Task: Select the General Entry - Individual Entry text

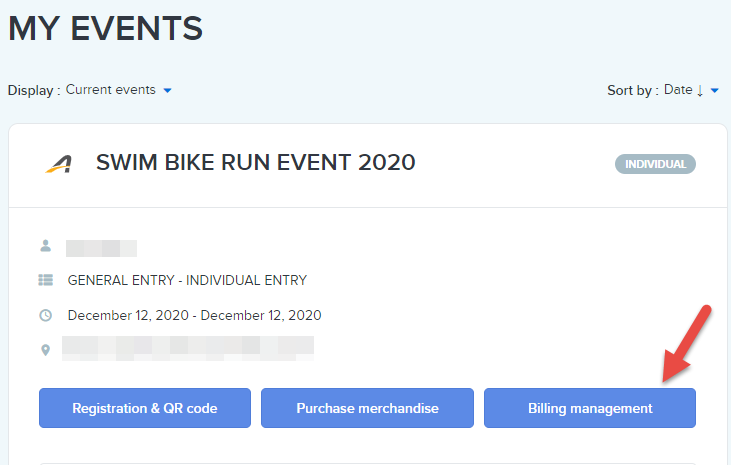Action: [x=187, y=281]
